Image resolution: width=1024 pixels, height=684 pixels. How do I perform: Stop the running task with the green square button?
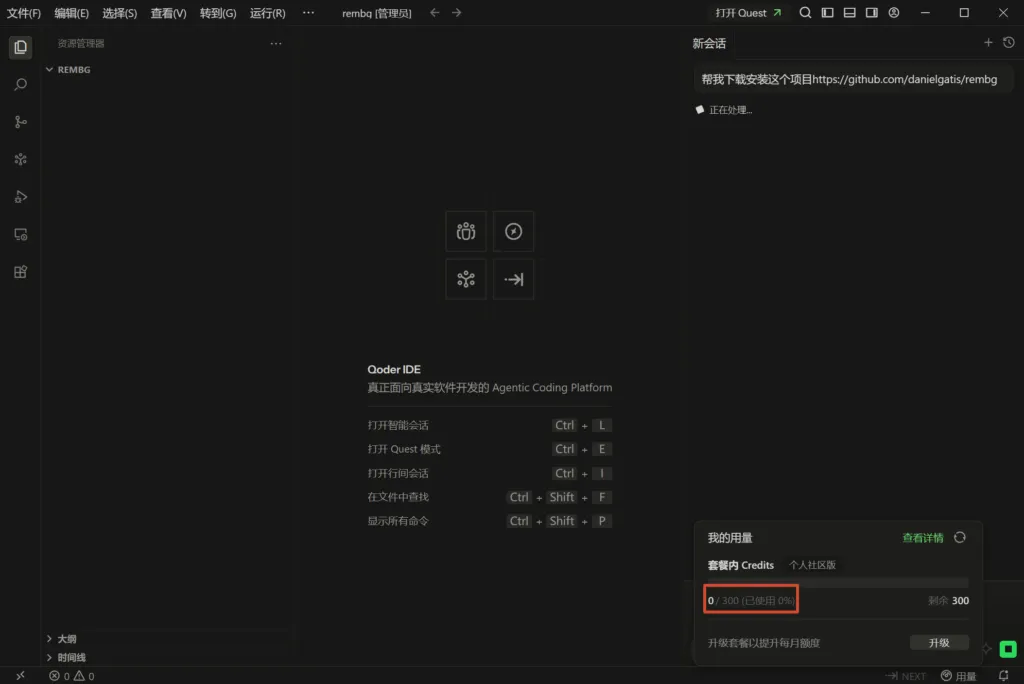[1008, 649]
